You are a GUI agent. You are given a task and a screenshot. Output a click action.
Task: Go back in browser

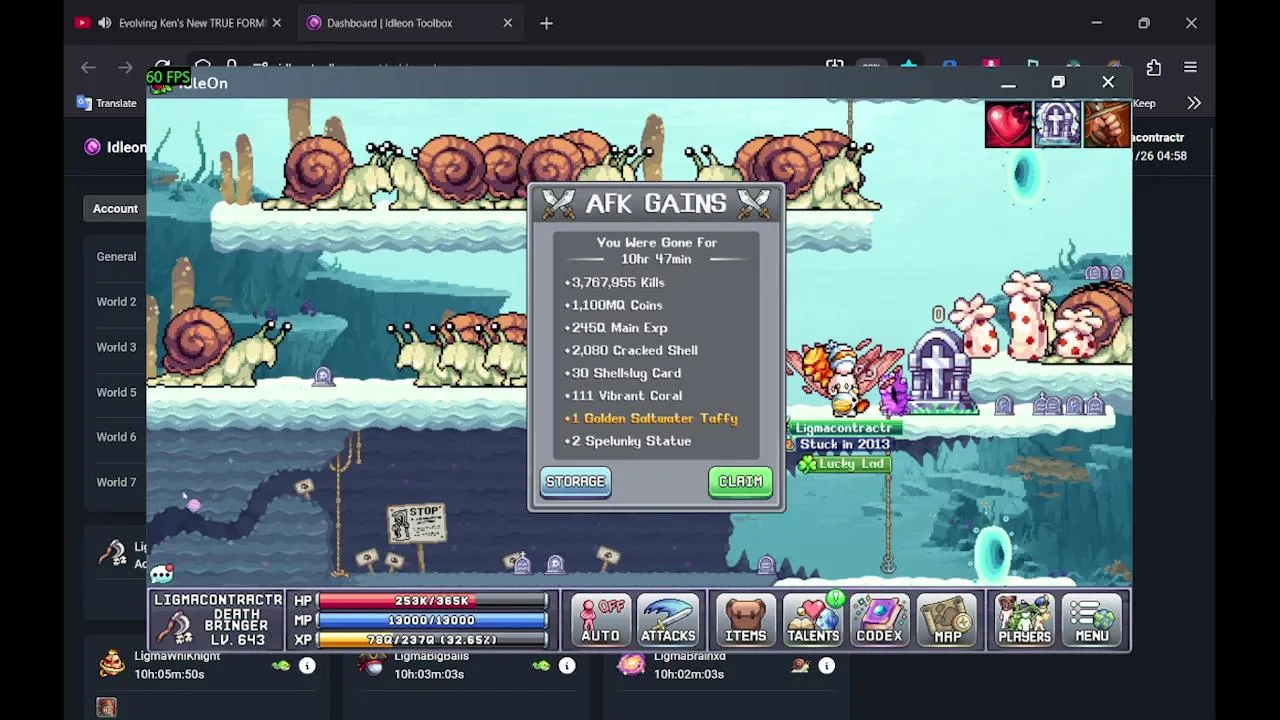(88, 67)
